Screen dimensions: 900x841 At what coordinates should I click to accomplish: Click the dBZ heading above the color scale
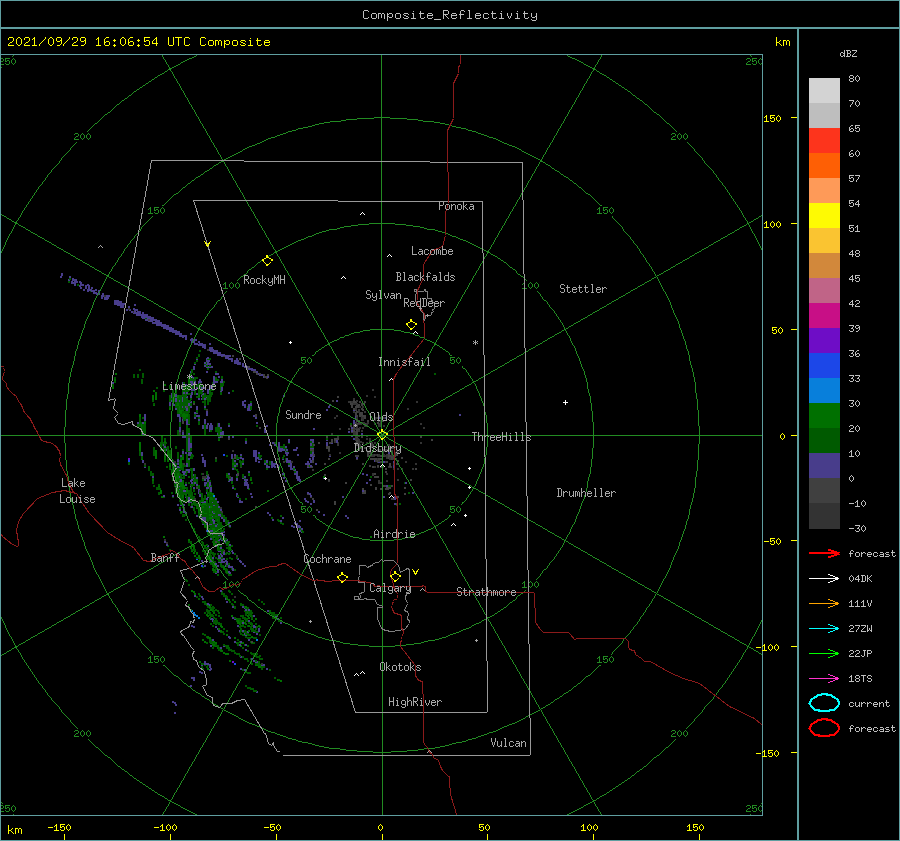pos(848,53)
